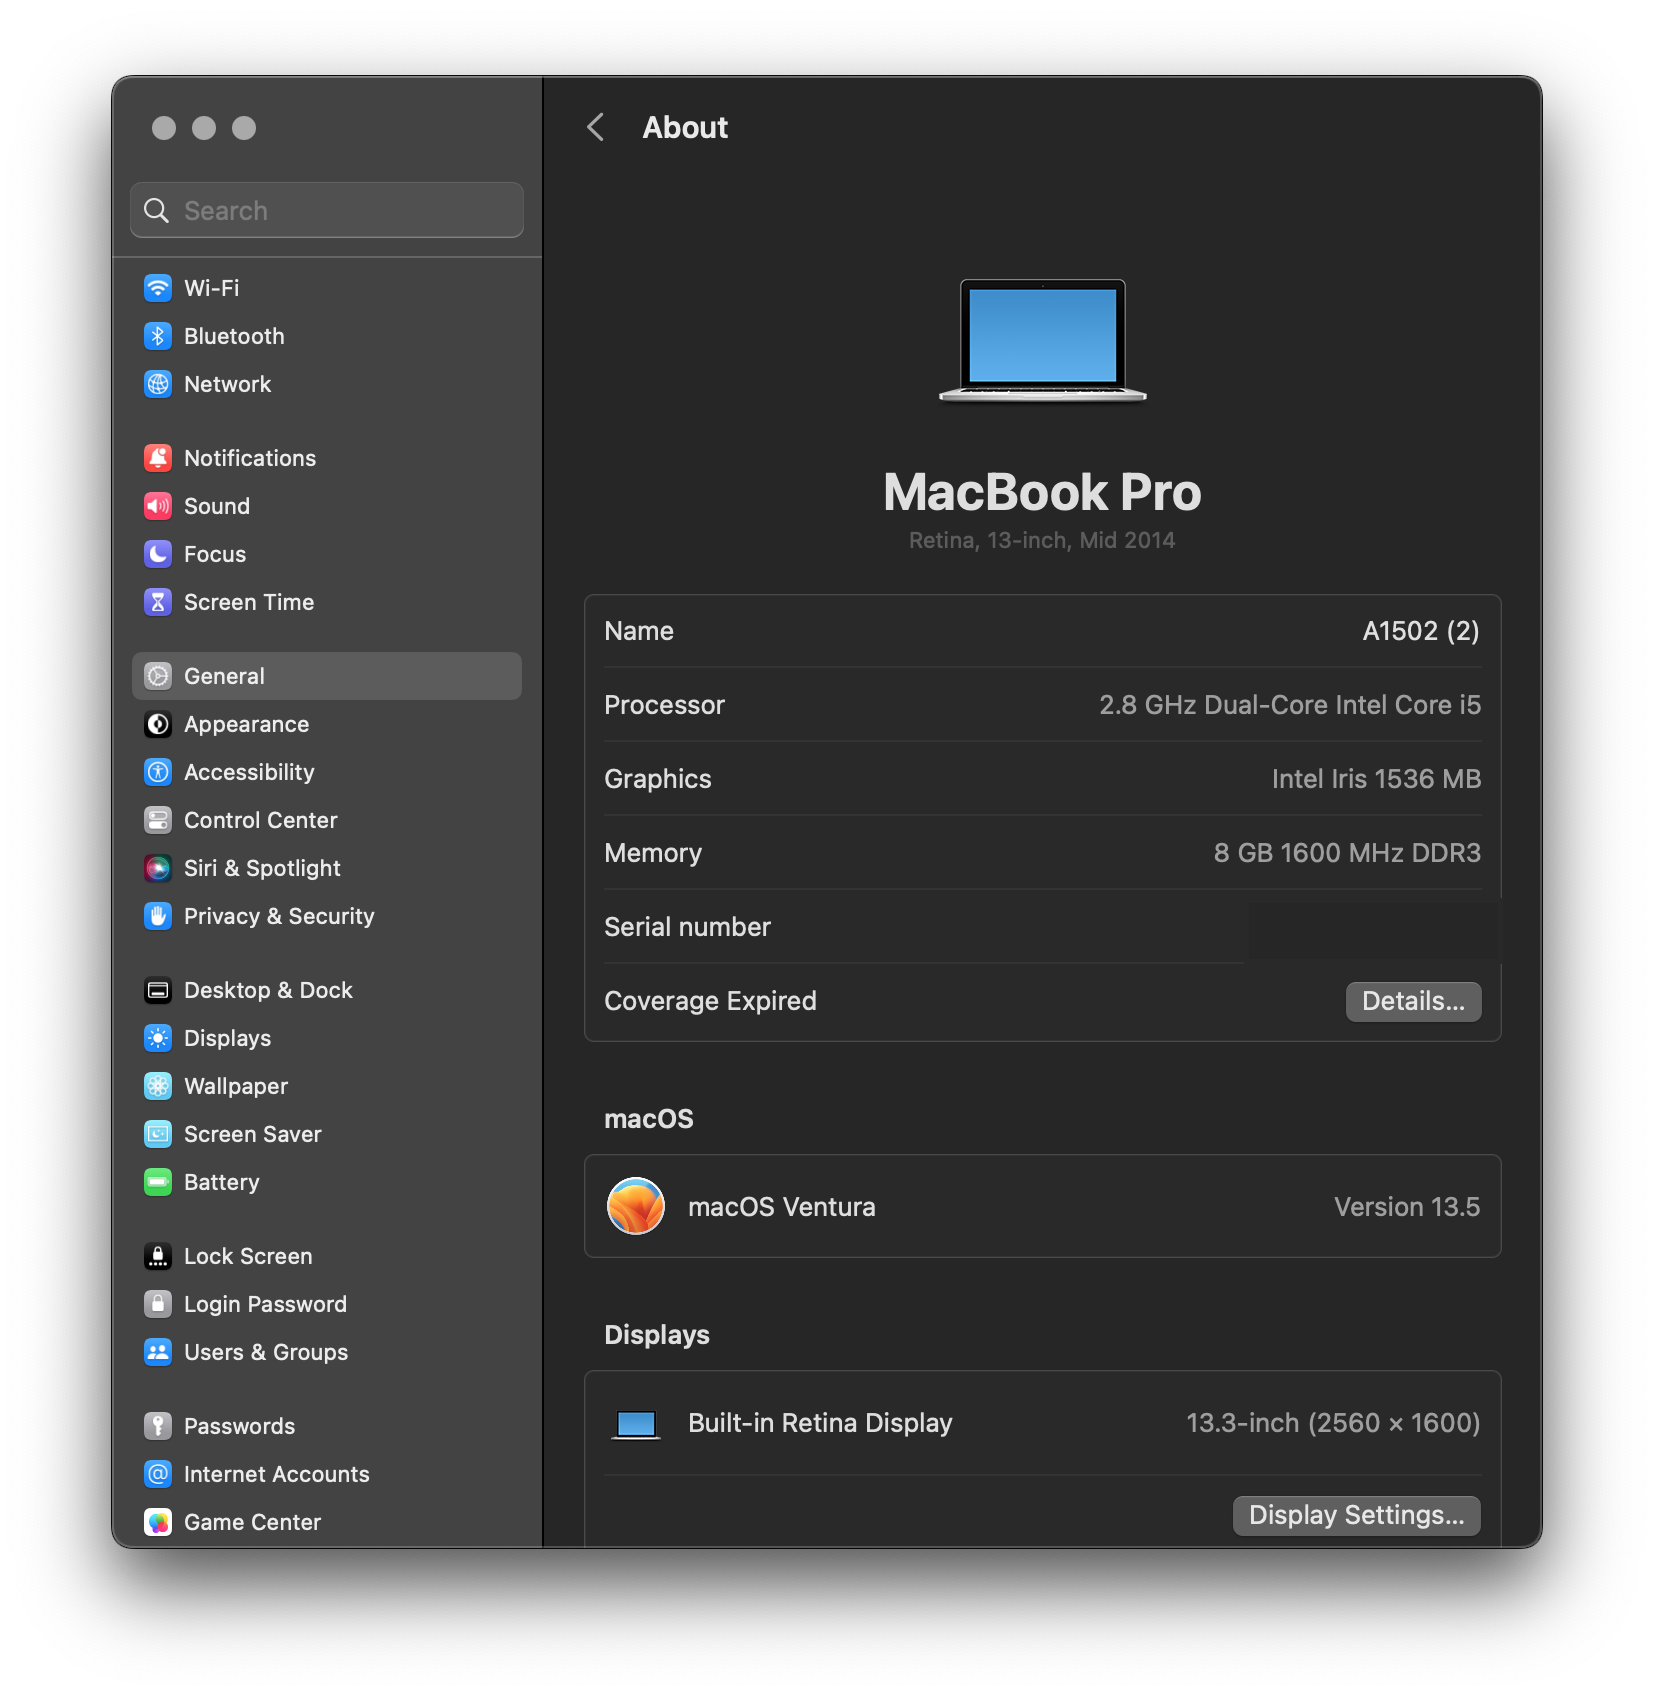
Task: Click the Serial number label
Action: point(687,927)
